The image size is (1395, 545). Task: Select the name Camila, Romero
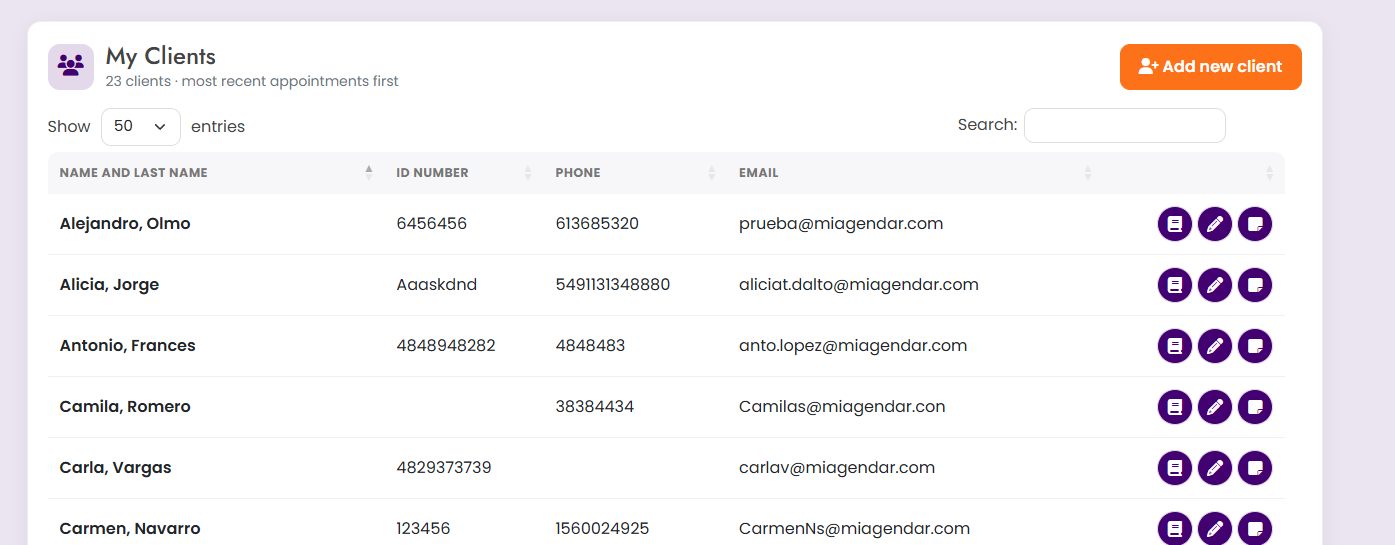[x=125, y=407]
